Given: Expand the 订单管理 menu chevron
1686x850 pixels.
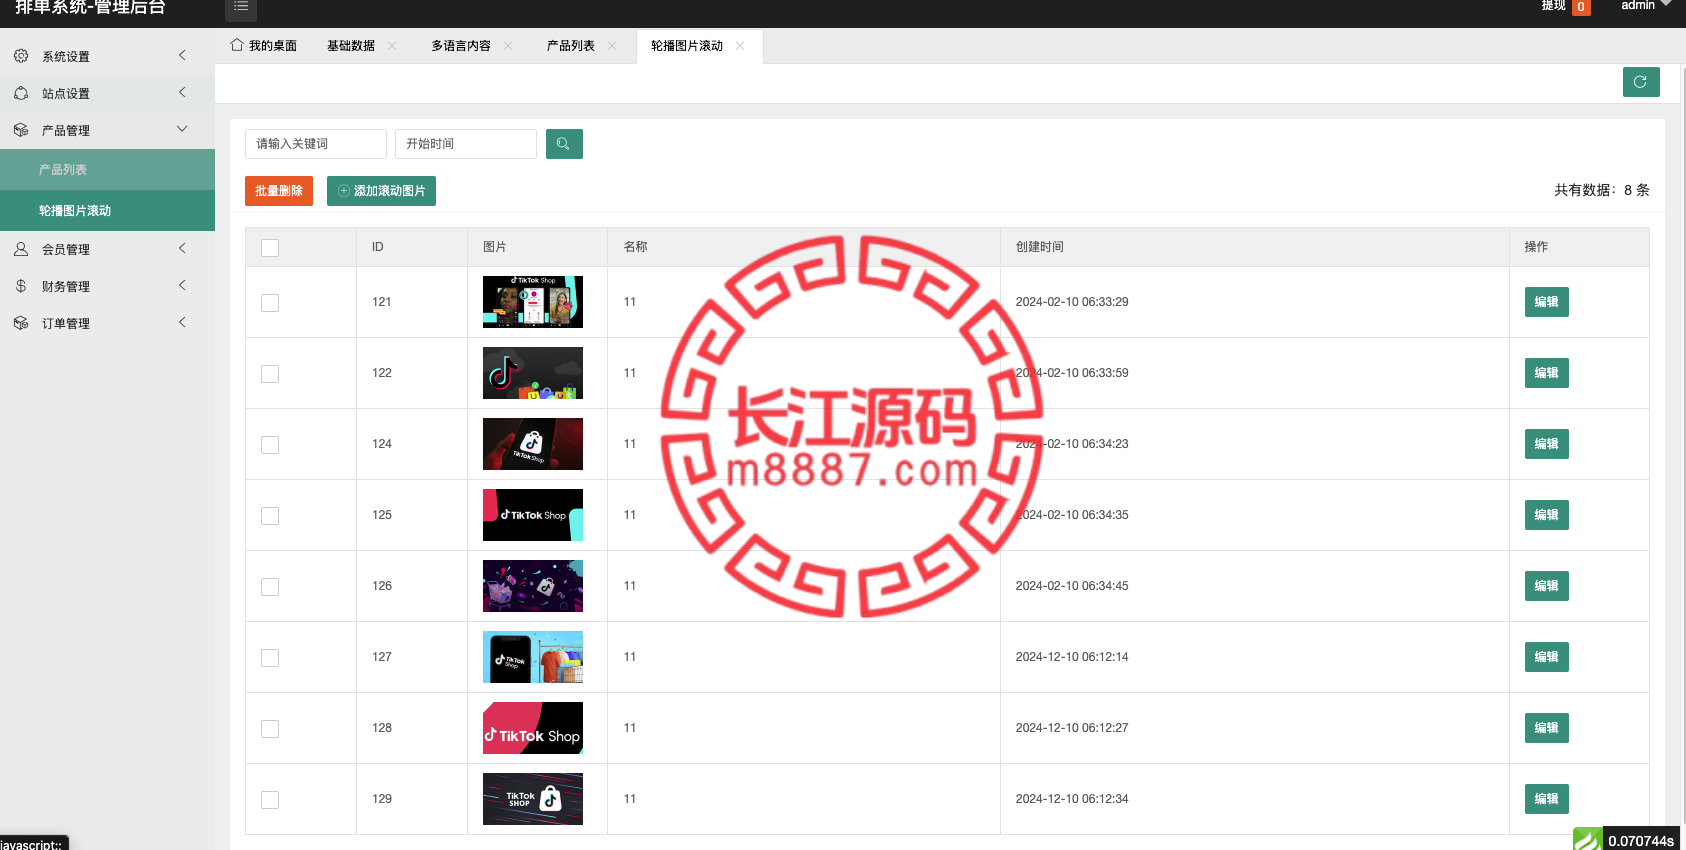Looking at the screenshot, I should [x=182, y=322].
